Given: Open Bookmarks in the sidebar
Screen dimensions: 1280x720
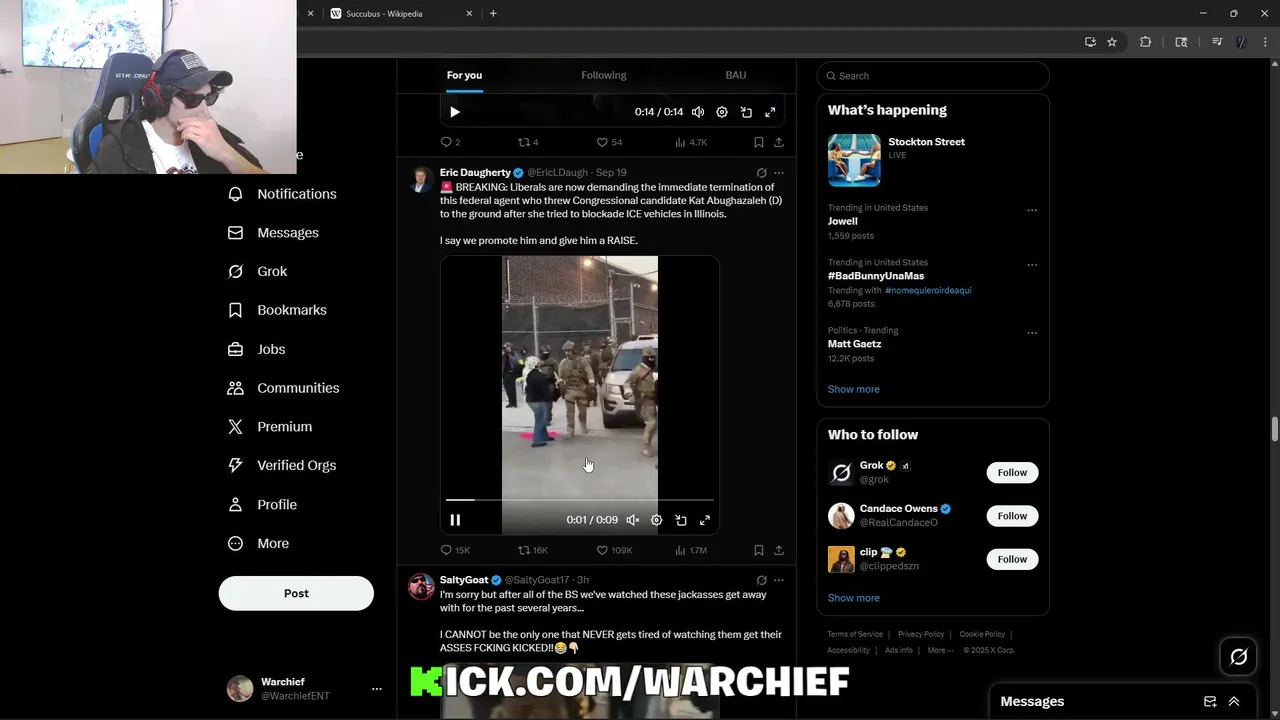Looking at the screenshot, I should (x=277, y=310).
